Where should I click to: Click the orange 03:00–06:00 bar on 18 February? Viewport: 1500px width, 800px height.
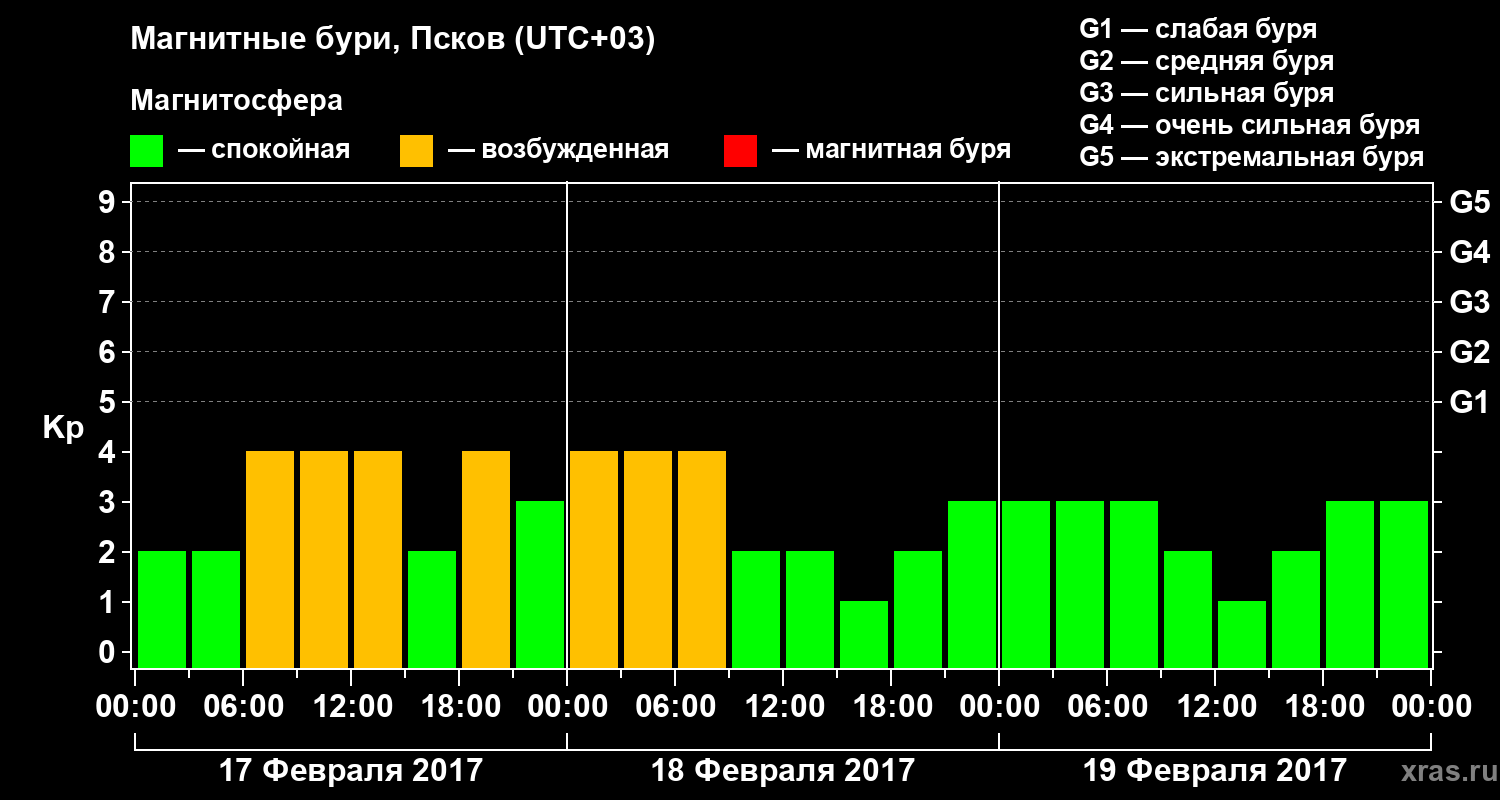[648, 559]
